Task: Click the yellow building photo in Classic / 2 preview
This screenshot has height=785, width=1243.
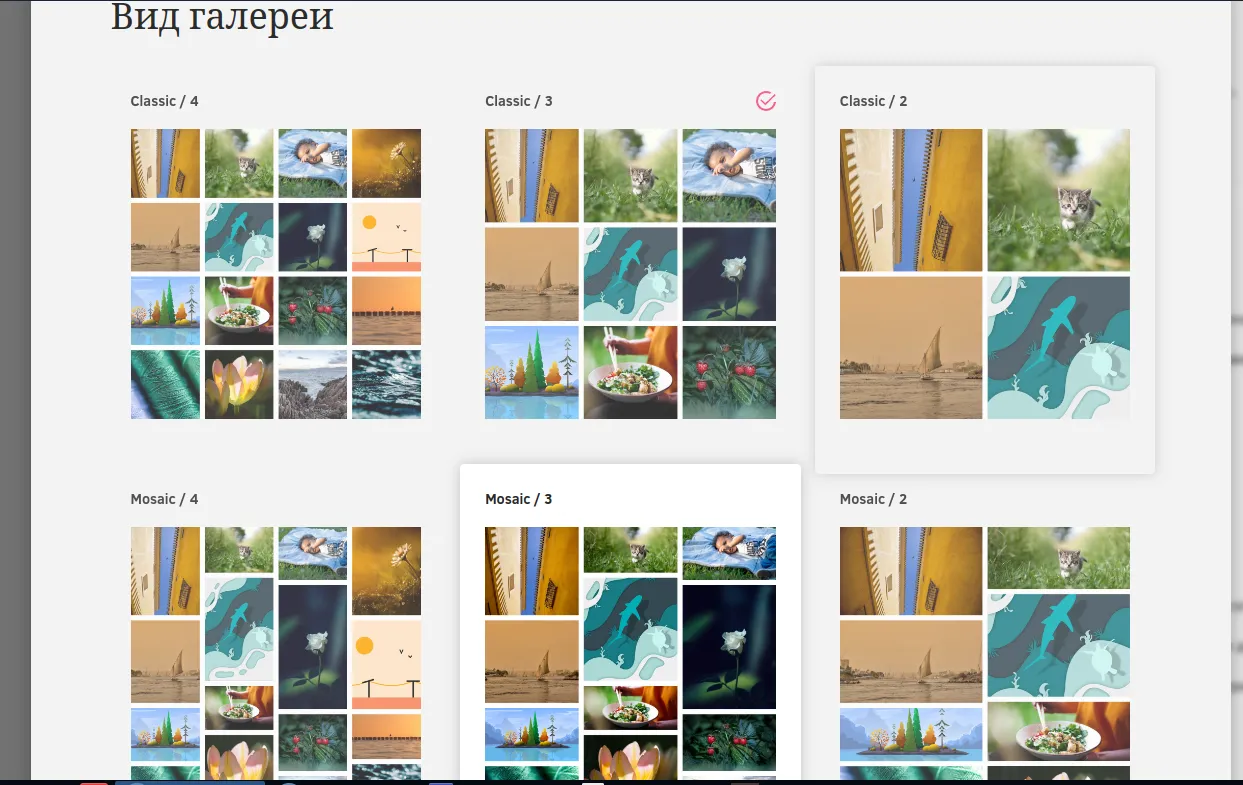Action: 911,200
